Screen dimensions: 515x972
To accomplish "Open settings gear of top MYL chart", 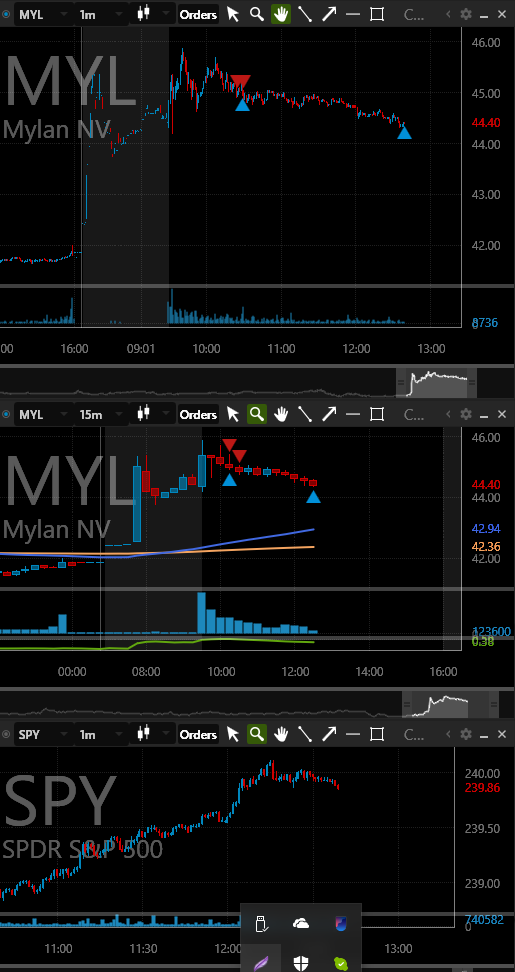I will click(466, 14).
